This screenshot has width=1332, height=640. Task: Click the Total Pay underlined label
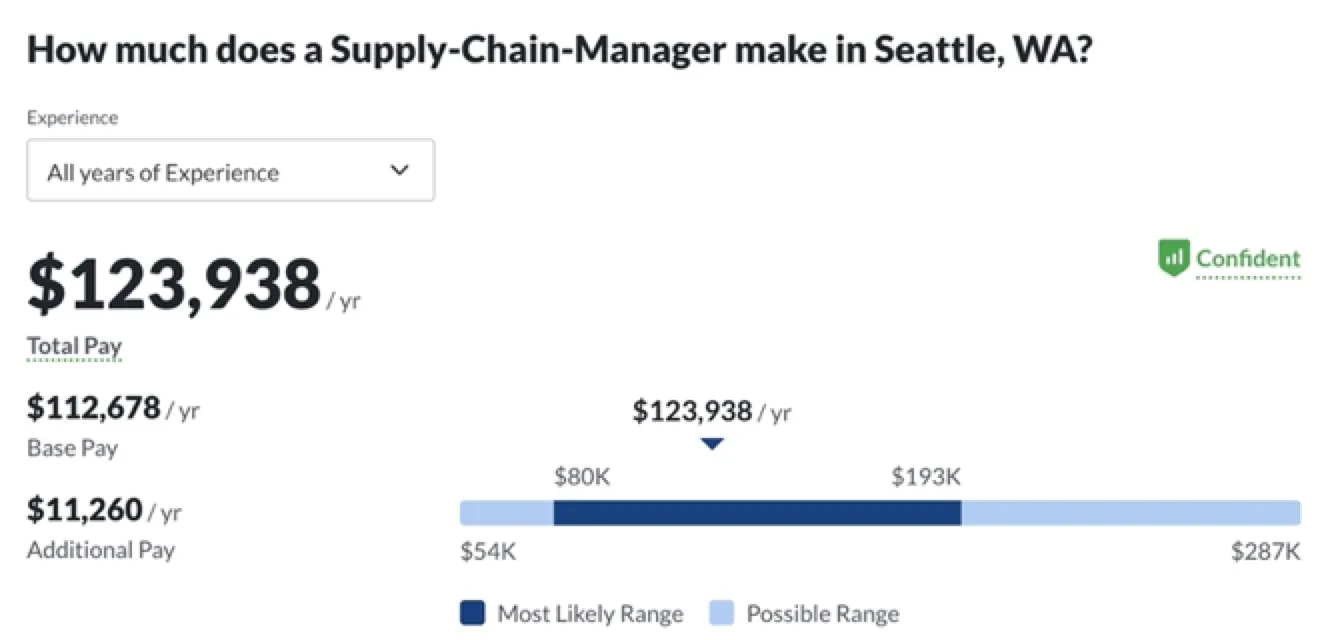coord(74,347)
